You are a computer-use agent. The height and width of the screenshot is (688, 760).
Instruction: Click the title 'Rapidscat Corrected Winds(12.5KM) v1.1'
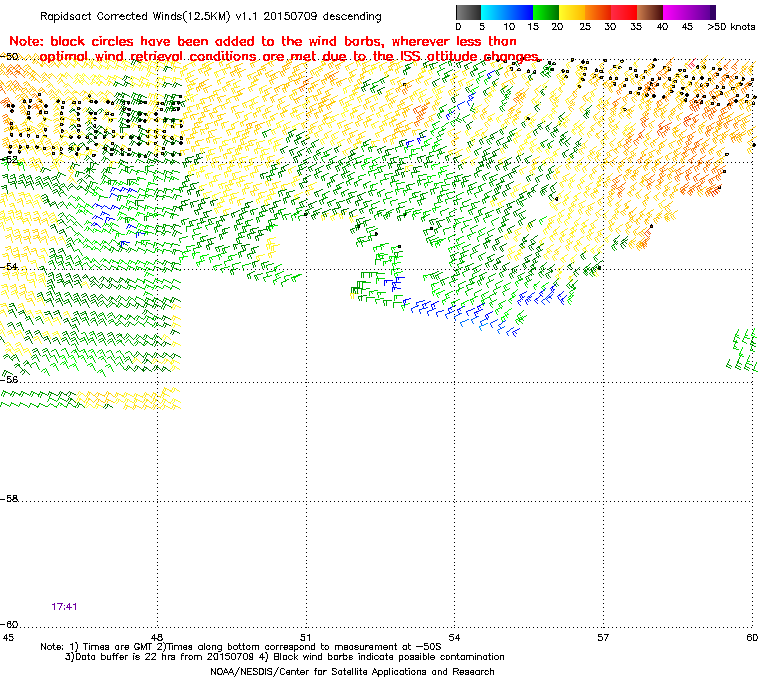pyautogui.click(x=149, y=16)
